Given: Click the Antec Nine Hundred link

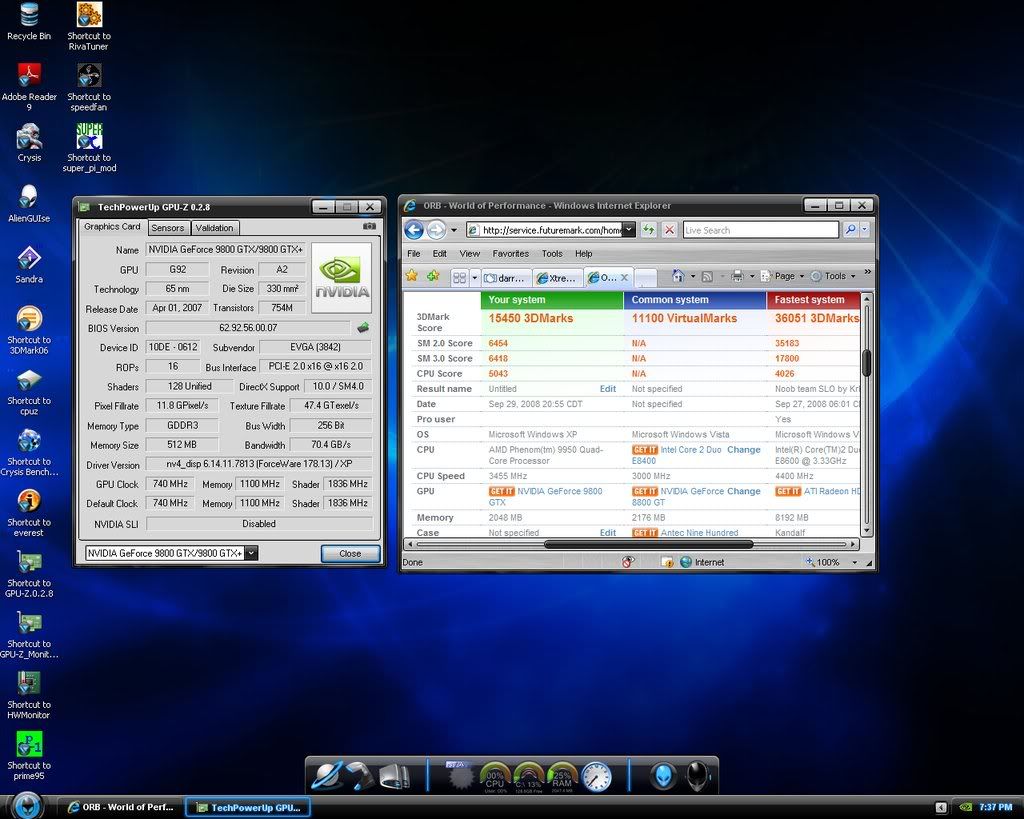Looking at the screenshot, I should 699,532.
